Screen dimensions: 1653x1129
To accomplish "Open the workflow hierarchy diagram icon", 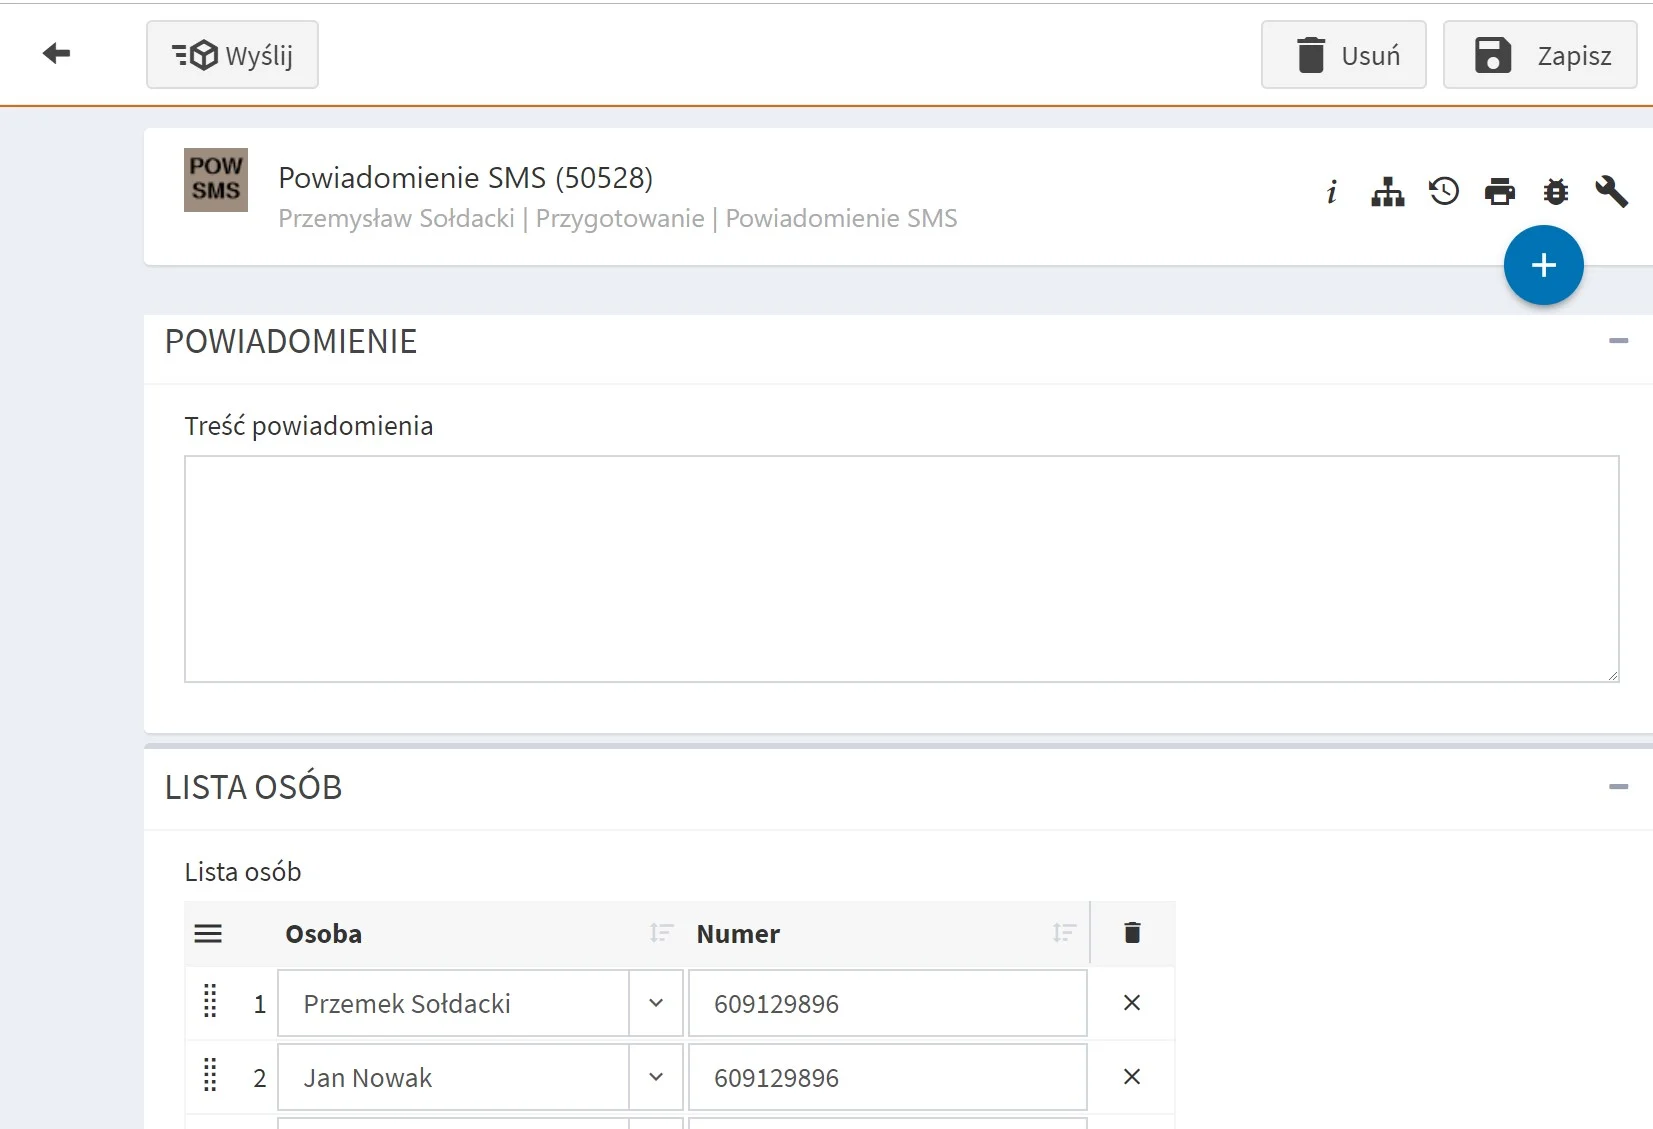I will 1387,192.
